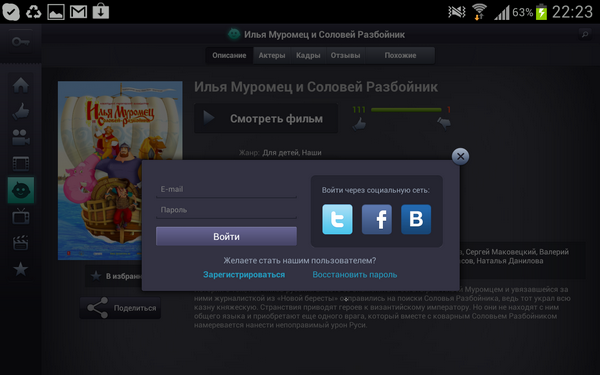
Task: Sign in with Twitter icon
Action: [337, 219]
